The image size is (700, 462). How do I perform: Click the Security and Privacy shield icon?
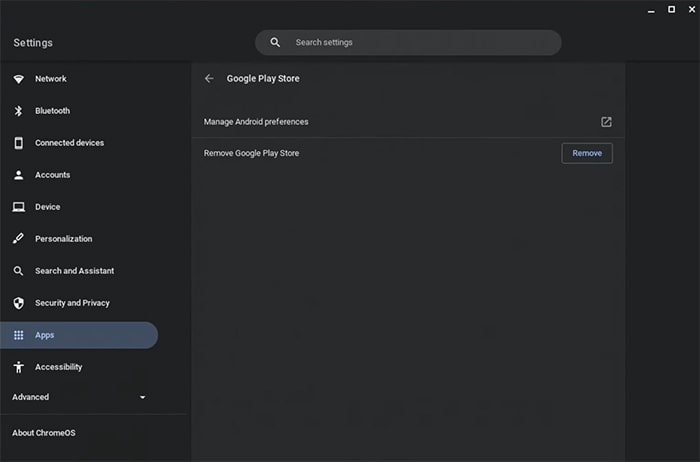point(18,303)
